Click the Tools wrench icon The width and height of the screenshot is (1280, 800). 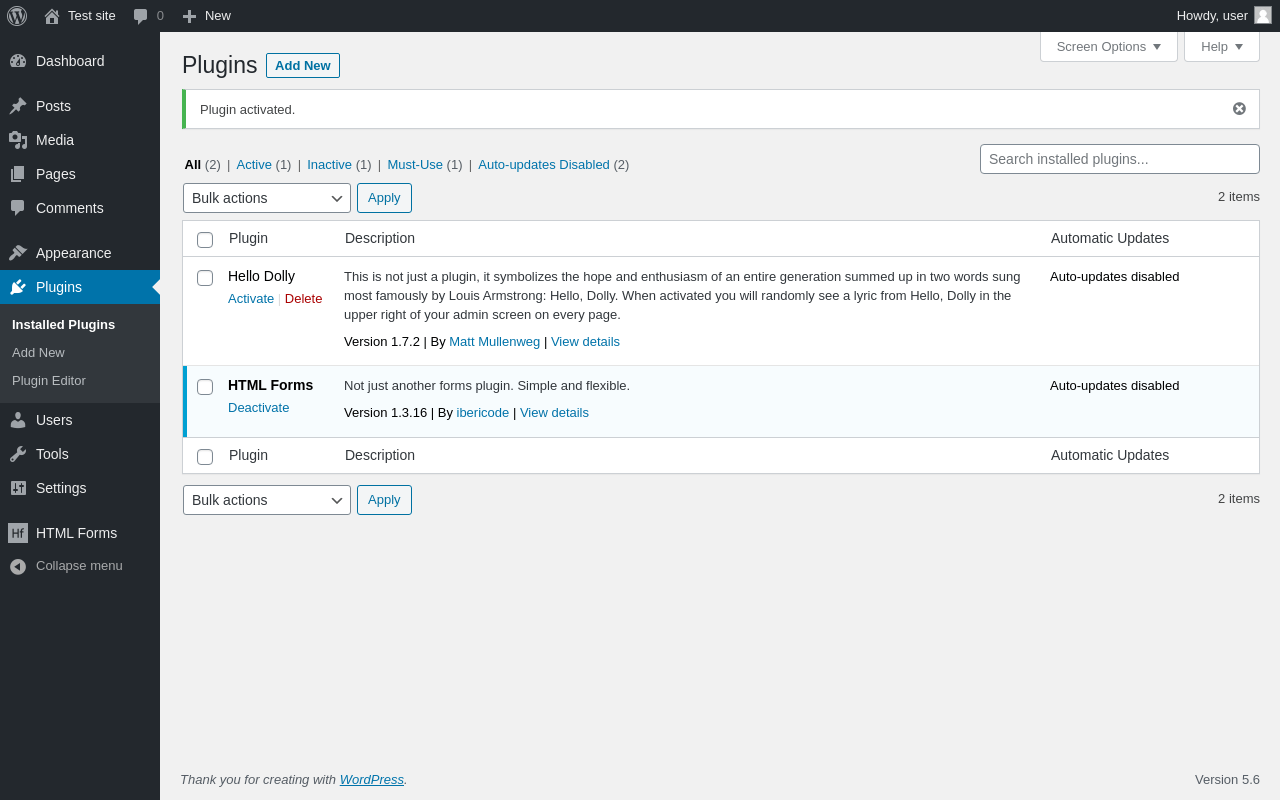pyautogui.click(x=18, y=454)
